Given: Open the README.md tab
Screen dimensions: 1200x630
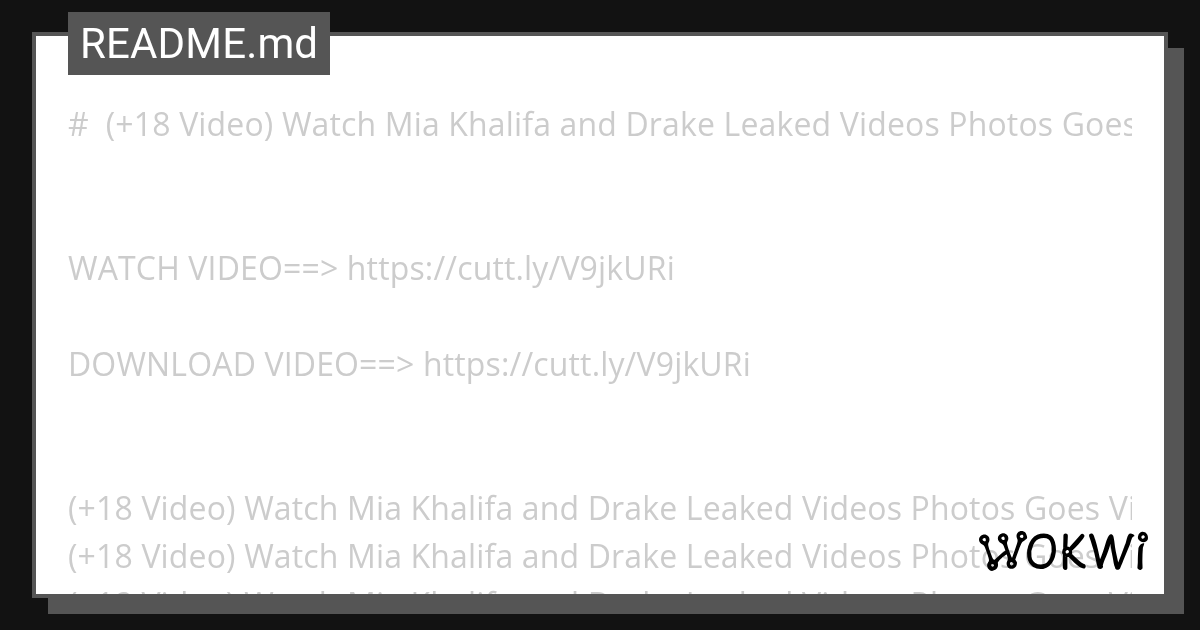Looking at the screenshot, I should point(199,44).
